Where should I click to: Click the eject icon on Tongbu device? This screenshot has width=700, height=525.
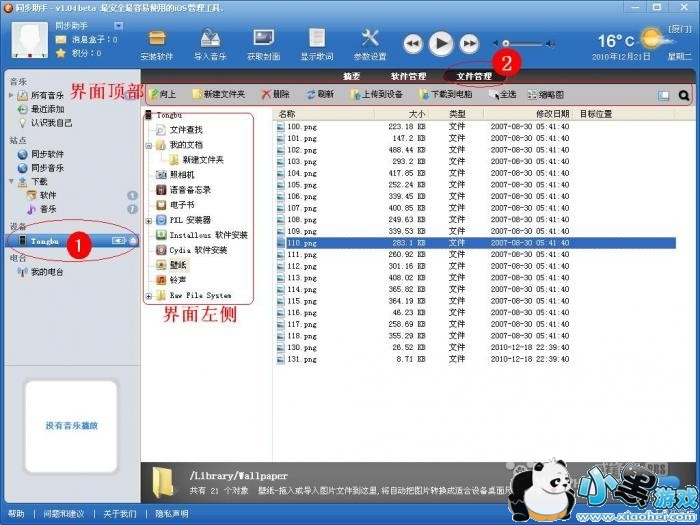133,241
